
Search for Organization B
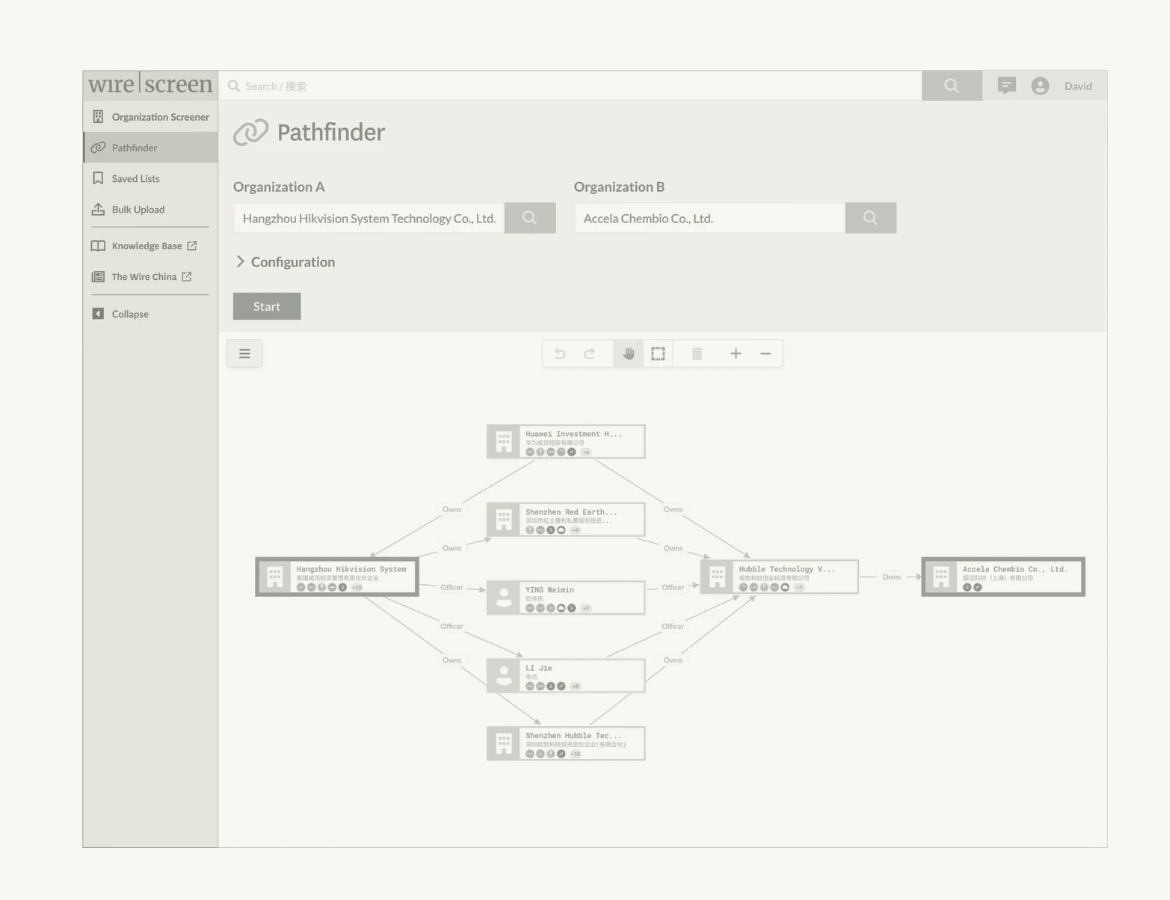[871, 218]
